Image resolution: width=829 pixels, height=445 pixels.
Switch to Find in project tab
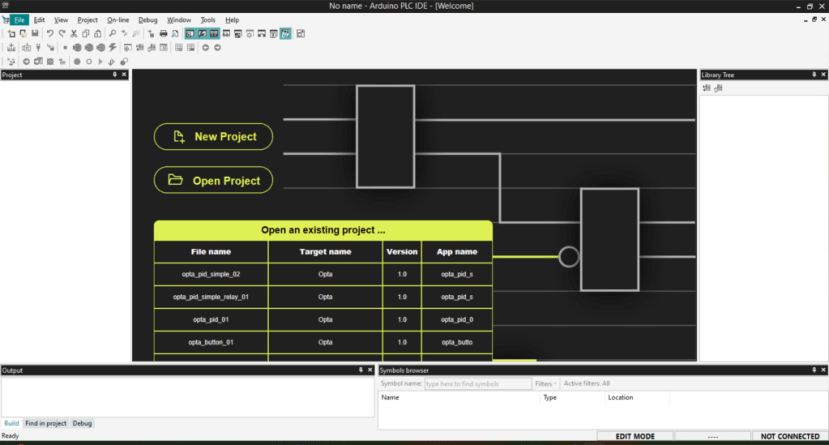(x=45, y=423)
